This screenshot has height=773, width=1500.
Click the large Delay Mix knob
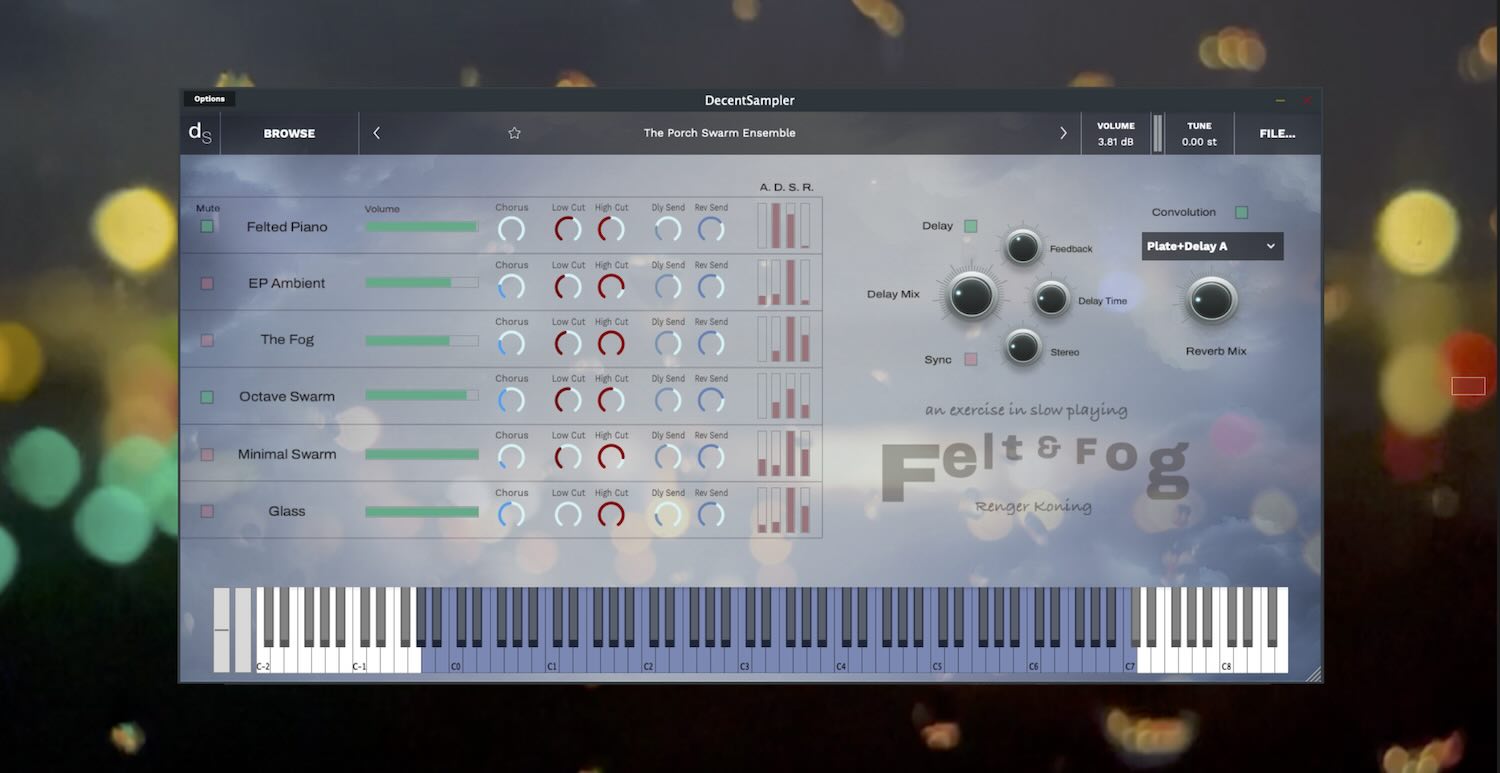[972, 295]
